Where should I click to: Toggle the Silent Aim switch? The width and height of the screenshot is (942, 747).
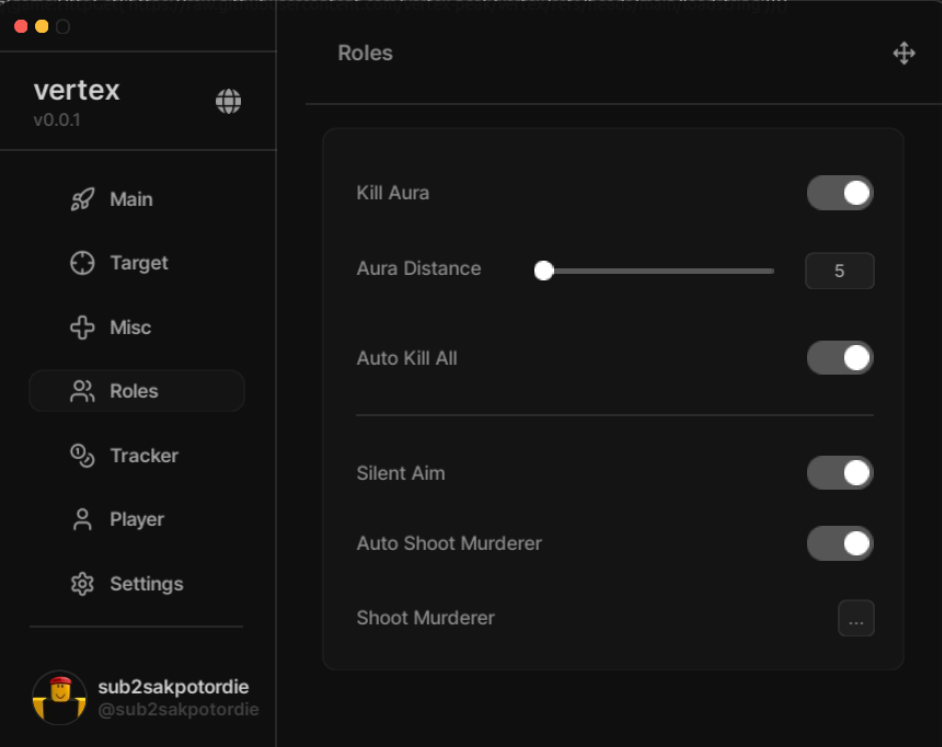(x=840, y=473)
